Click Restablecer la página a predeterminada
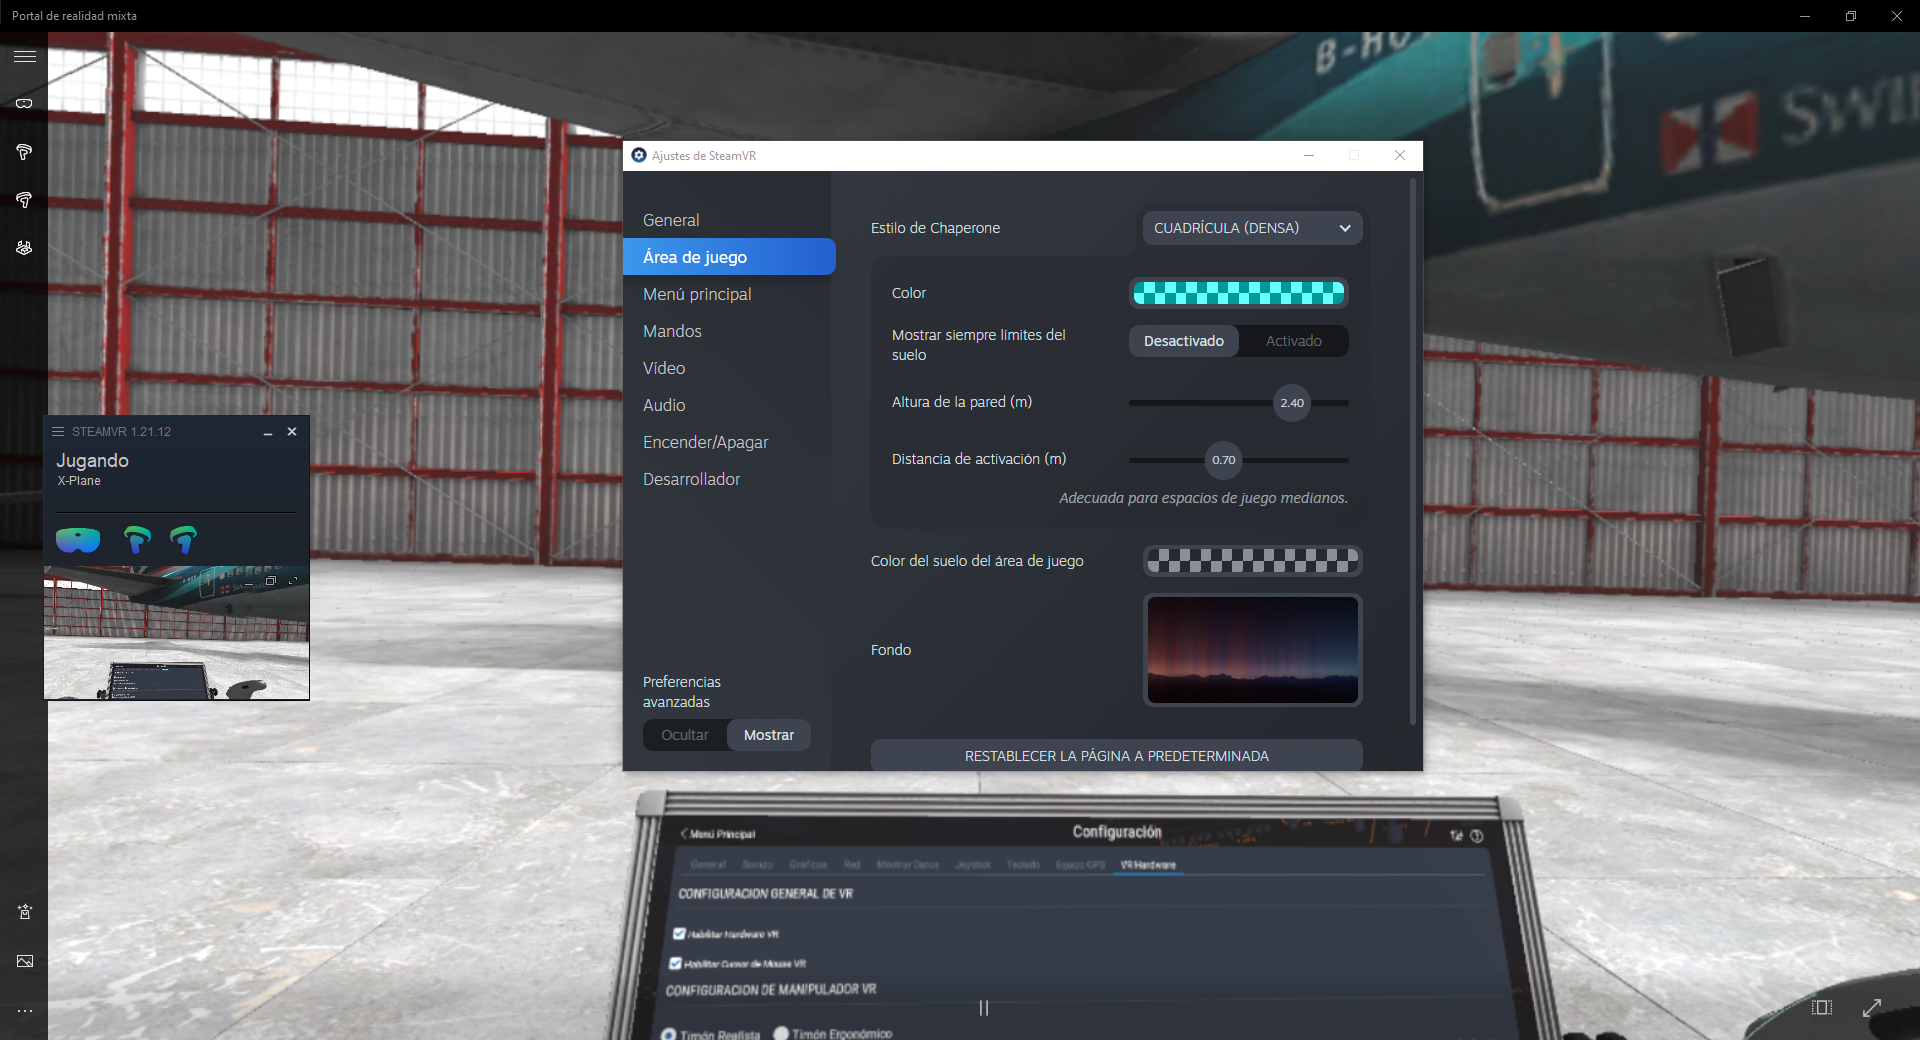 1116,756
